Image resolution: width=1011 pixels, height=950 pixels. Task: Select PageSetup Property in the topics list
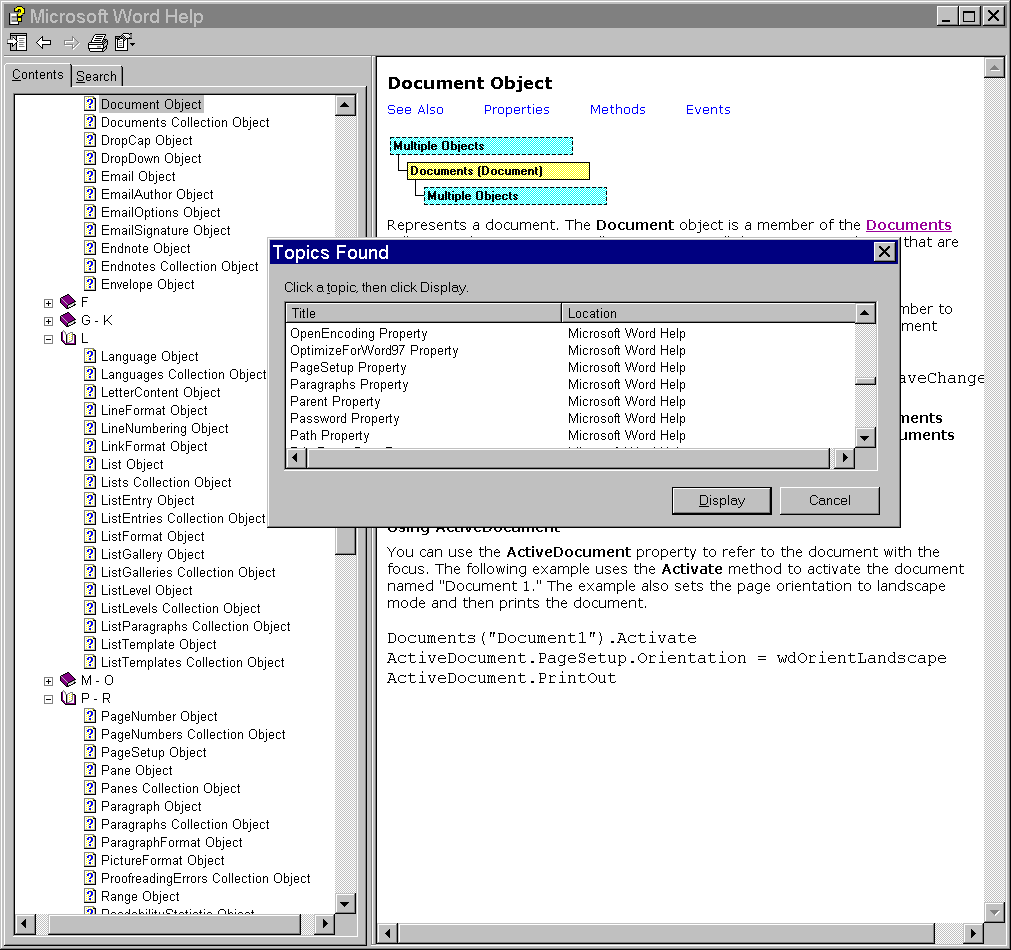[348, 367]
